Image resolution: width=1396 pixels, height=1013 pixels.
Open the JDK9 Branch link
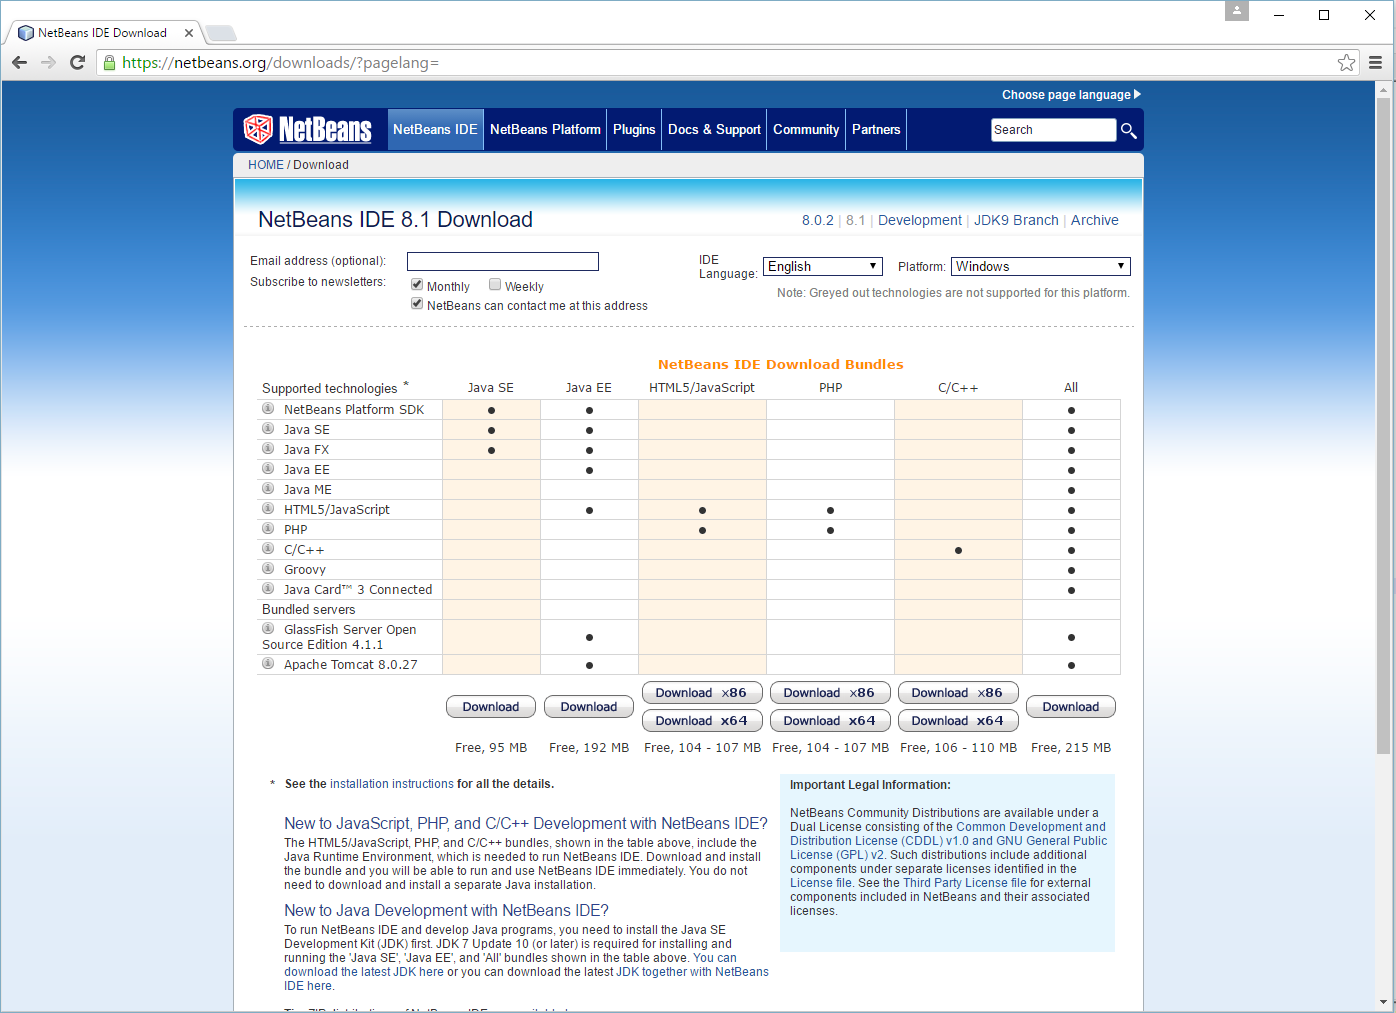pos(1016,220)
